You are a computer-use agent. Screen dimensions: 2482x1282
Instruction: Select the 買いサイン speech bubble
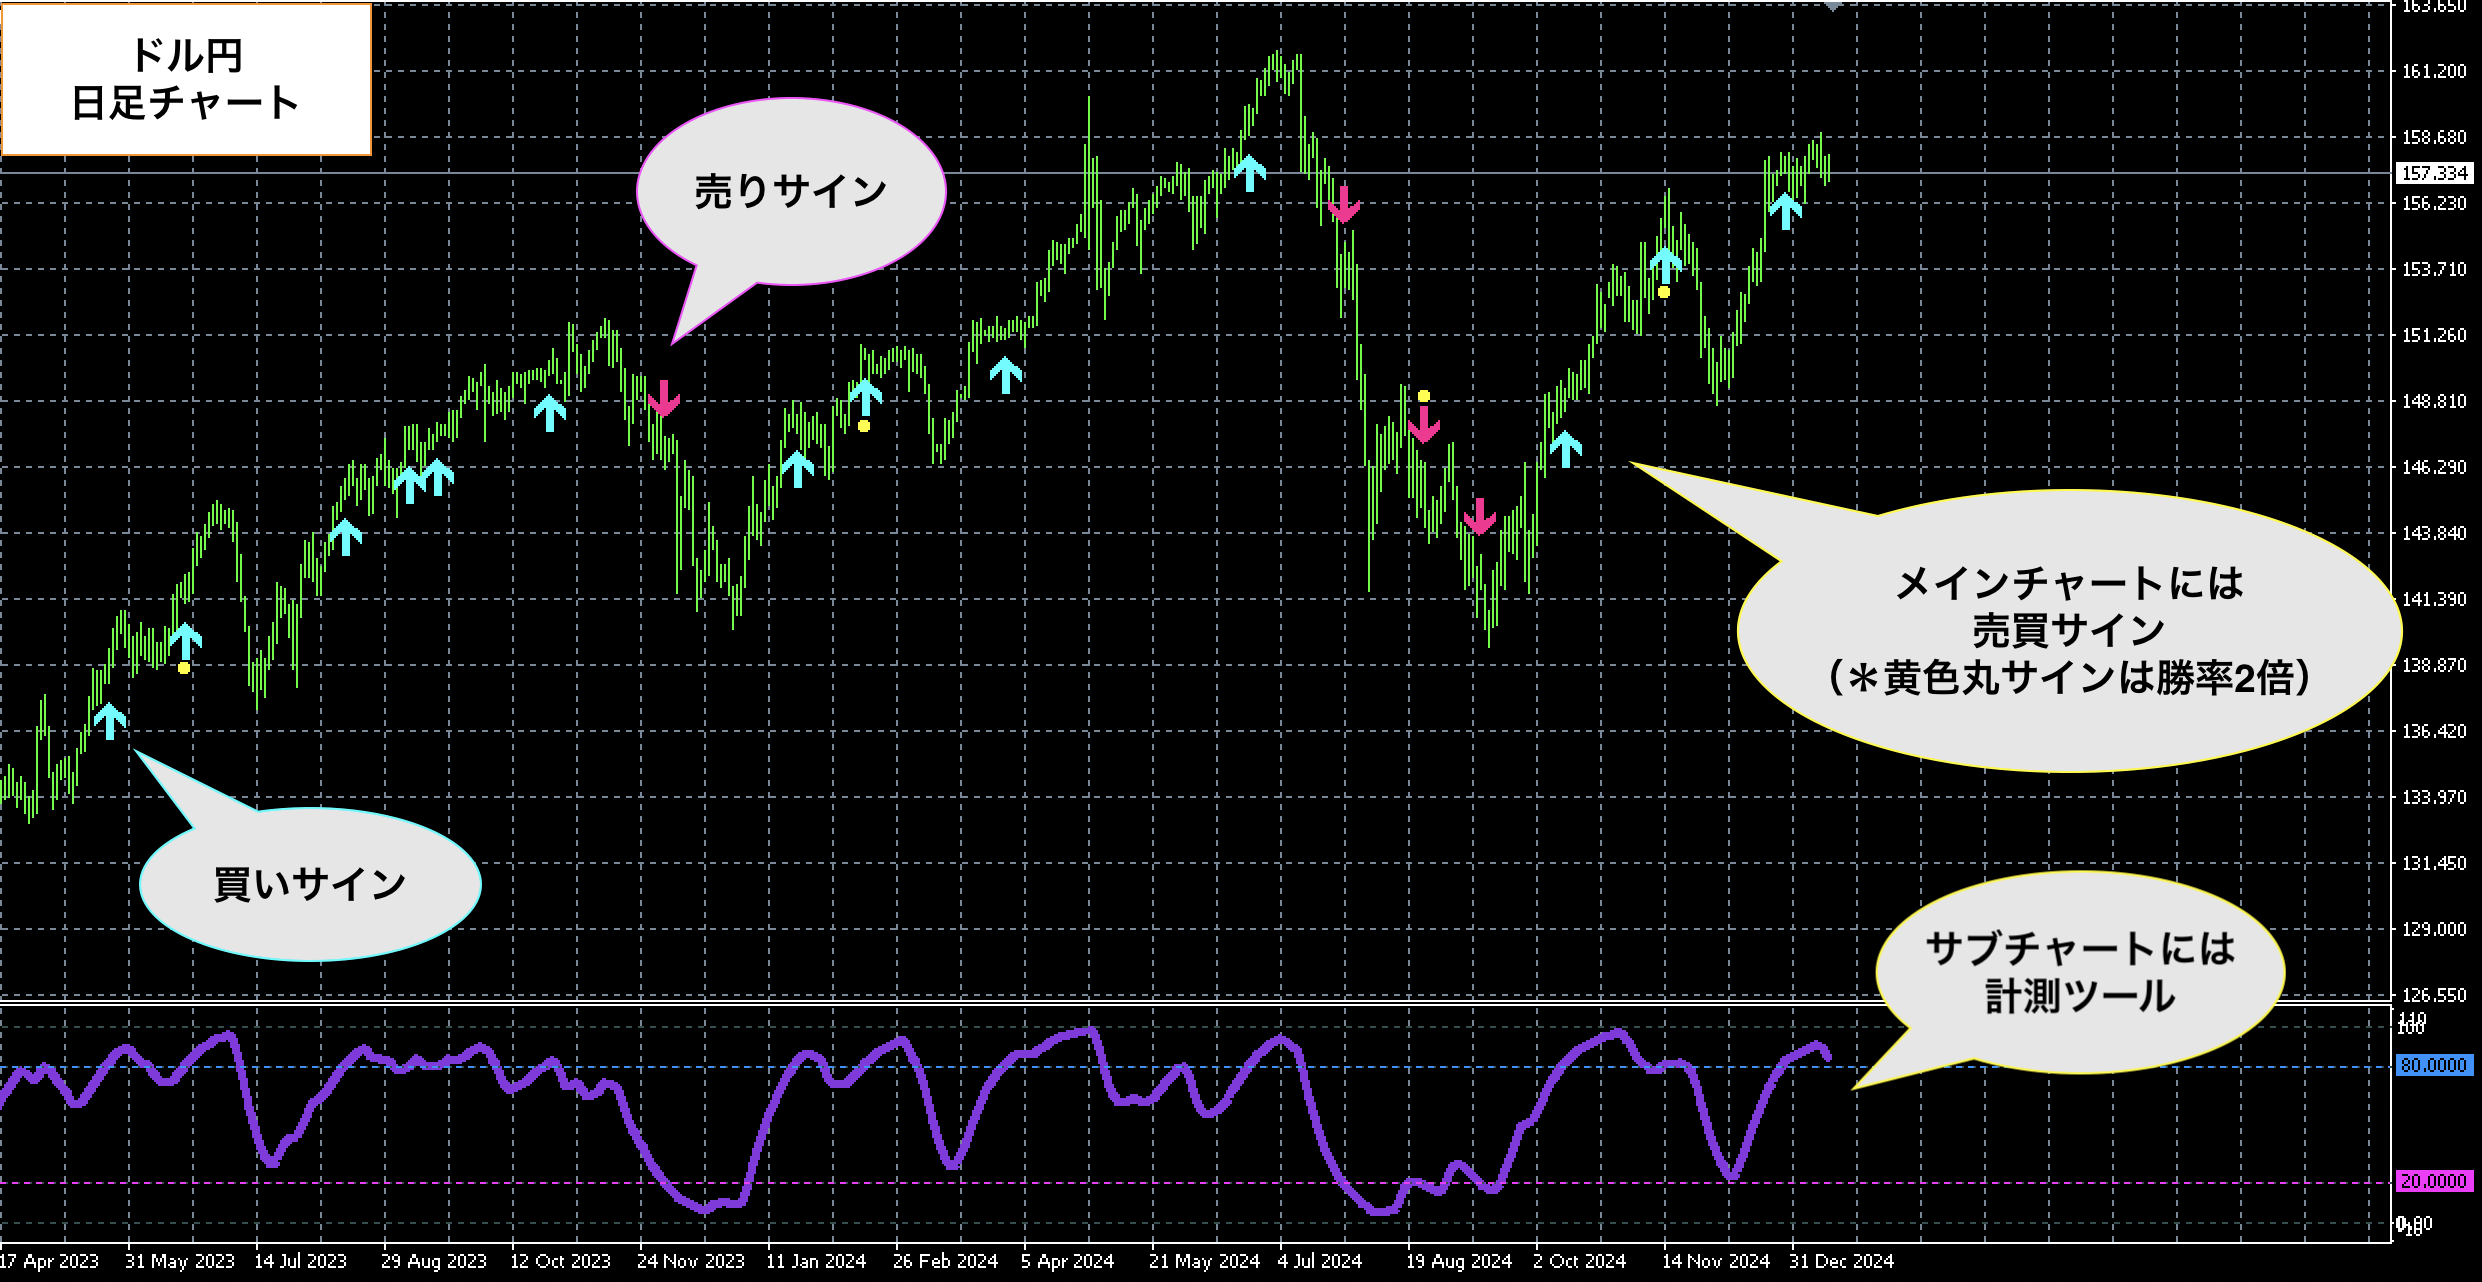(310, 885)
